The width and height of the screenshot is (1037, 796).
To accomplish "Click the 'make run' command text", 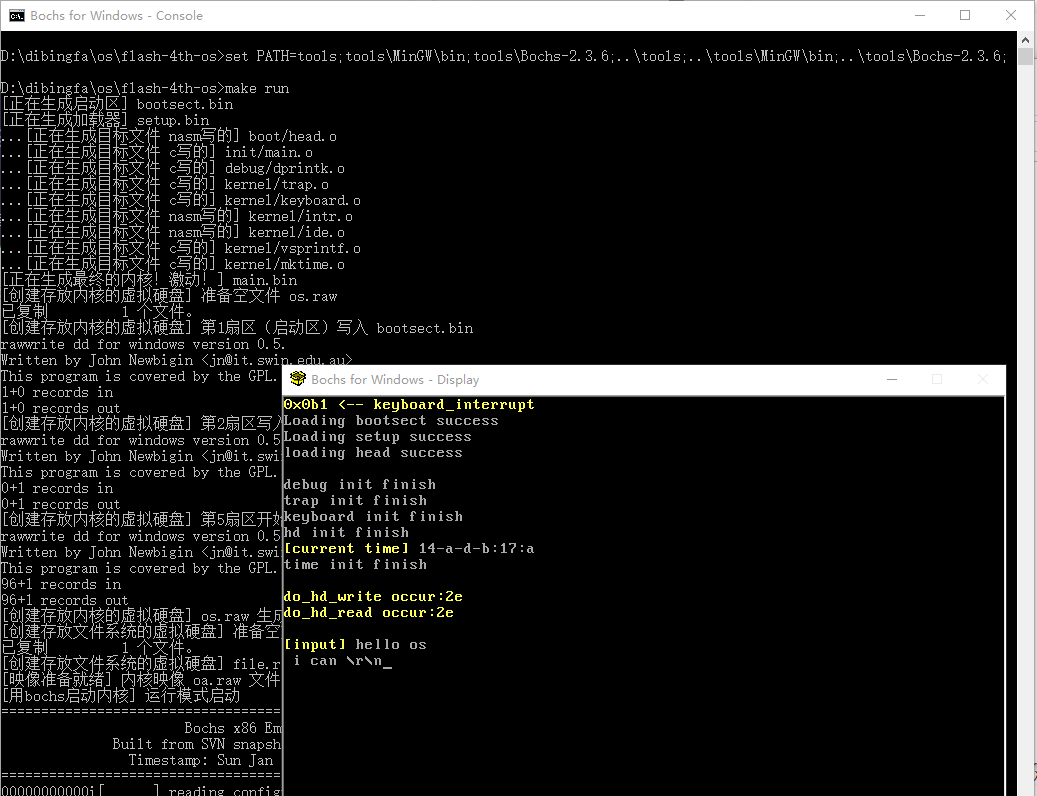I will click(257, 89).
